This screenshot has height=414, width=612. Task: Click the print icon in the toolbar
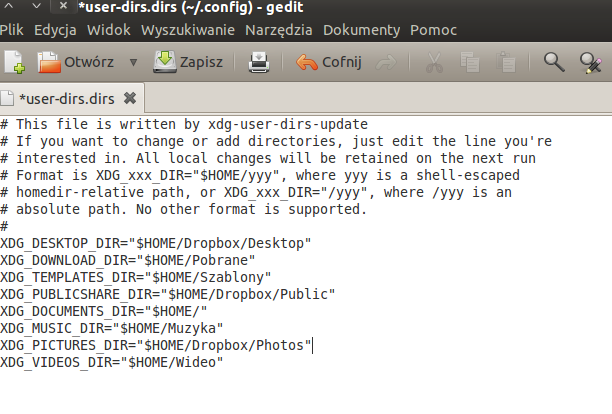coord(259,62)
